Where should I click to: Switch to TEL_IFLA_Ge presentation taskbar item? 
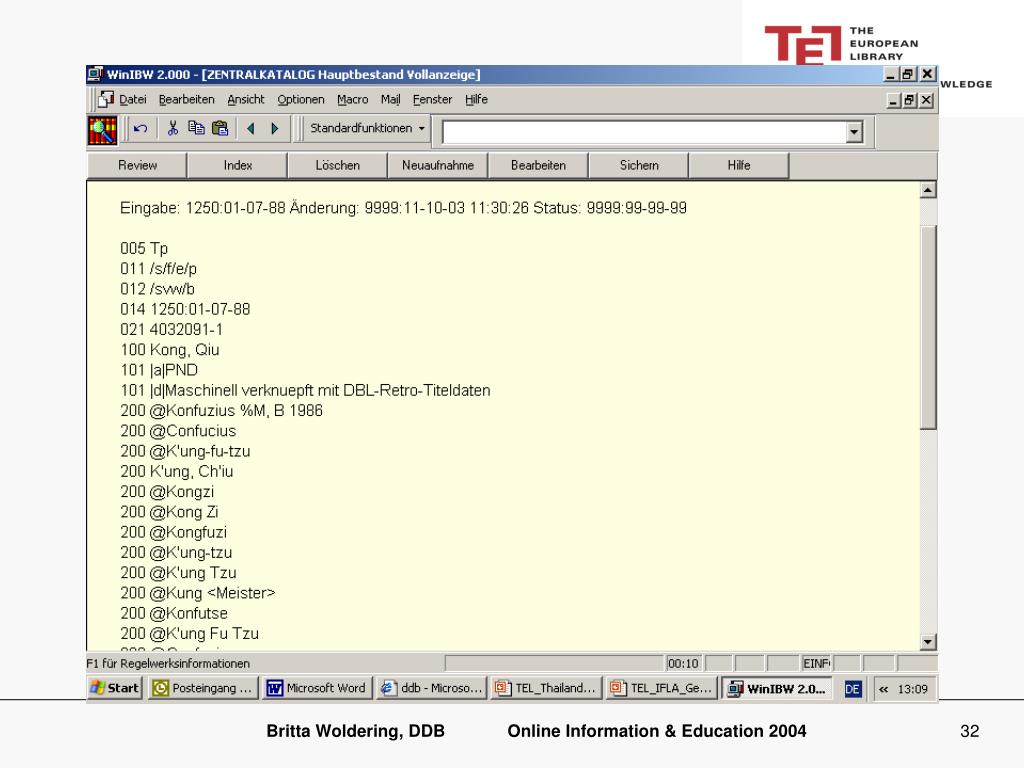click(662, 688)
